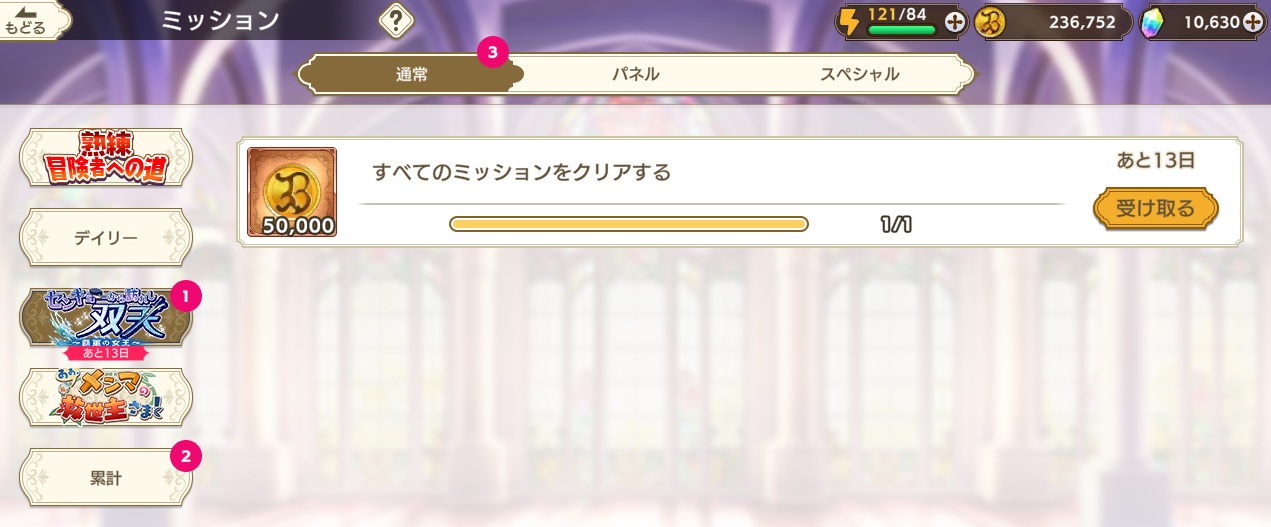Click the mission progress bar showing 1/1
The image size is (1271, 527).
(x=629, y=224)
